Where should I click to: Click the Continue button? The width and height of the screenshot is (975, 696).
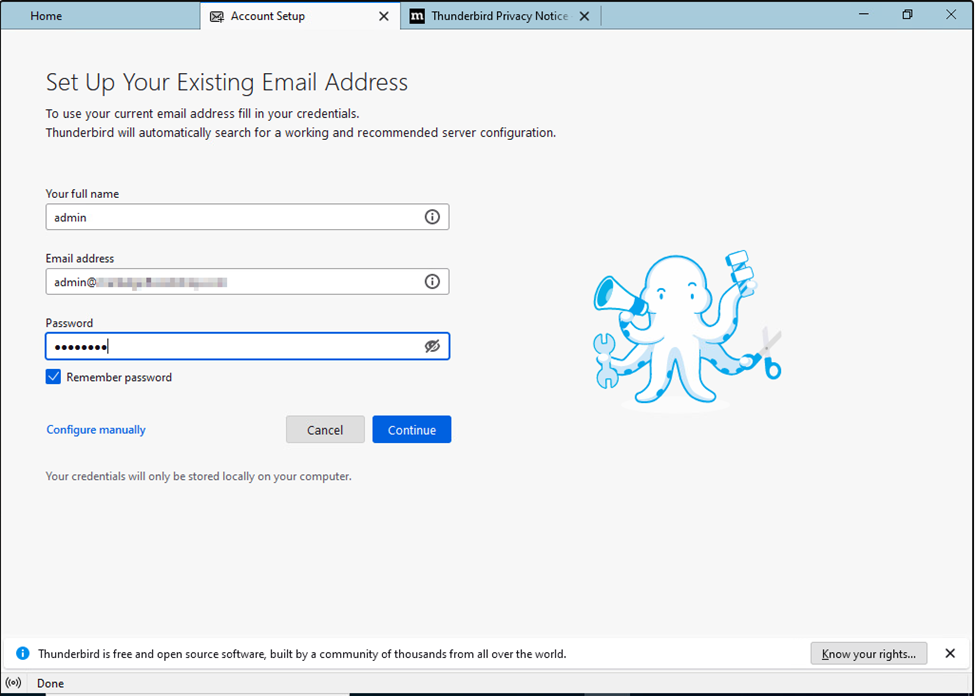[412, 430]
